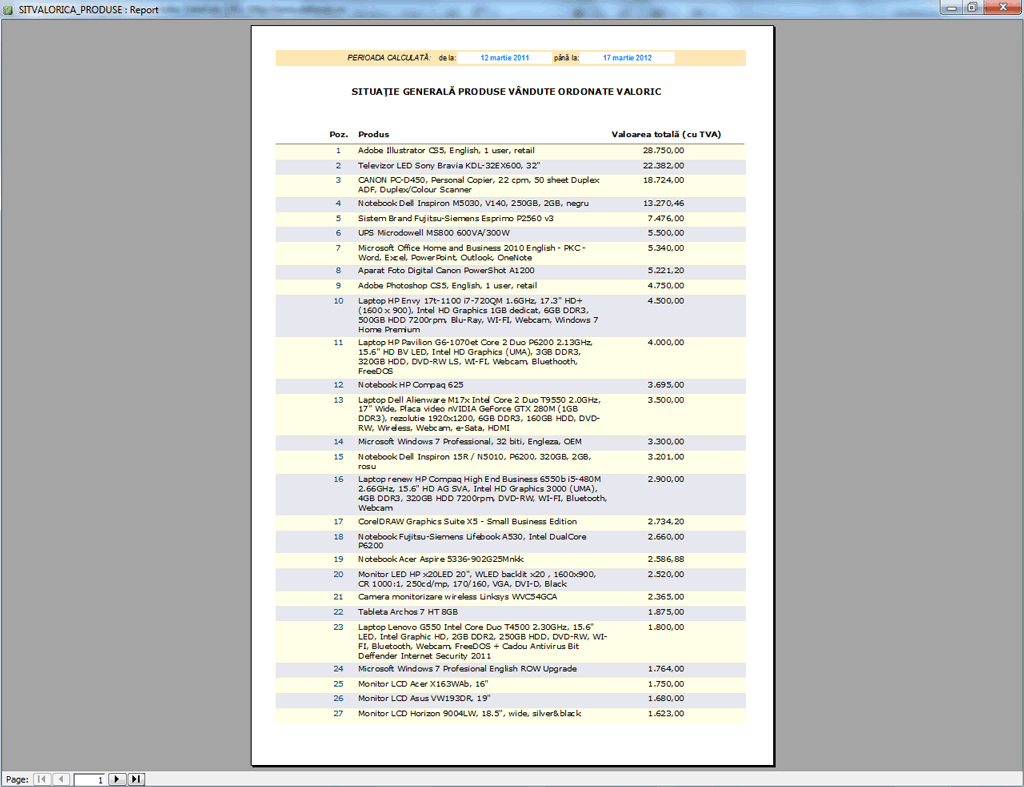1024x787 pixels.
Task: Click the value 28.750,00
Action: click(x=664, y=151)
